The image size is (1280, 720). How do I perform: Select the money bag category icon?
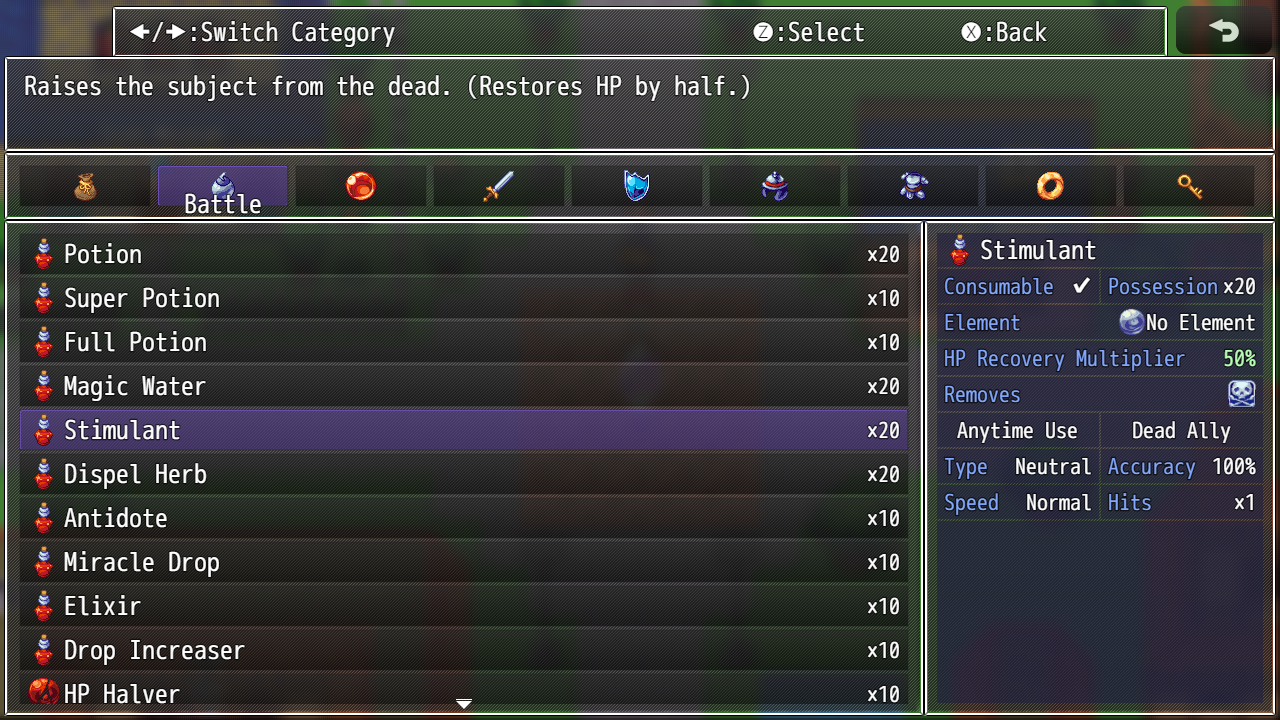point(85,186)
